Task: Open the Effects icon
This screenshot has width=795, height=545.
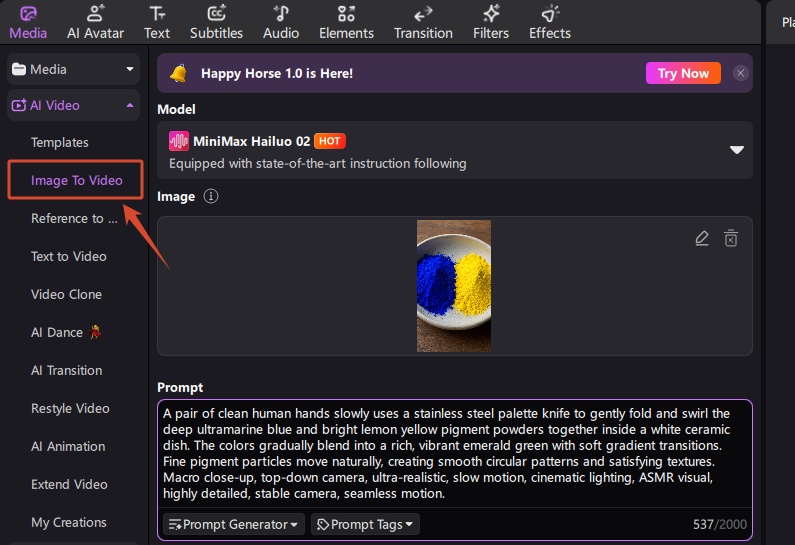Action: click(x=550, y=13)
